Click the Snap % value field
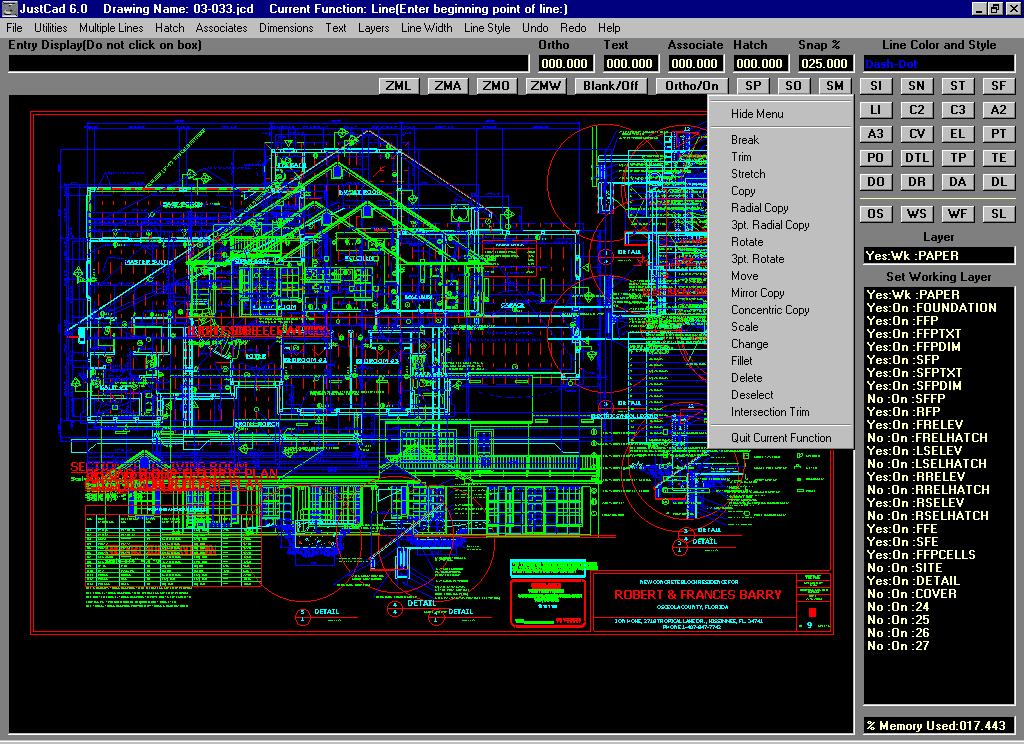The width and height of the screenshot is (1024, 744). (825, 63)
